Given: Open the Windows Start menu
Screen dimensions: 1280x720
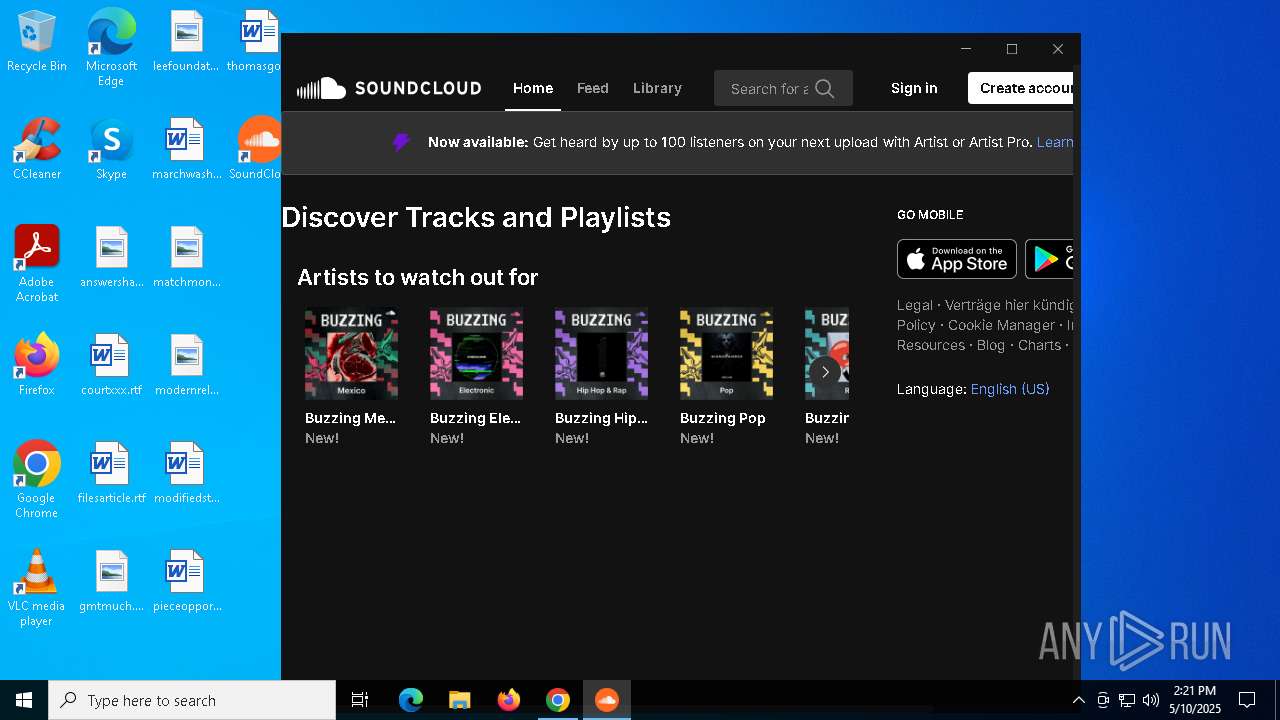Looking at the screenshot, I should pos(24,700).
